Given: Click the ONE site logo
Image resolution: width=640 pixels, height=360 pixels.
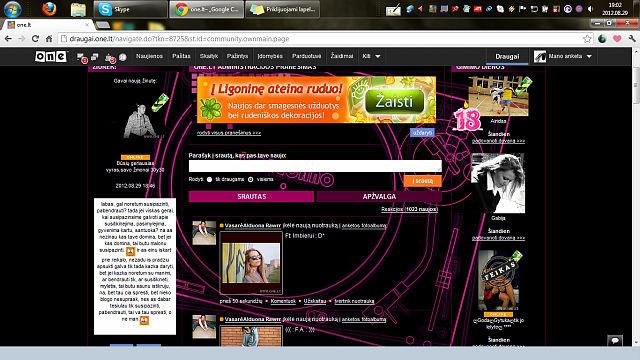Looking at the screenshot, I should (51, 56).
